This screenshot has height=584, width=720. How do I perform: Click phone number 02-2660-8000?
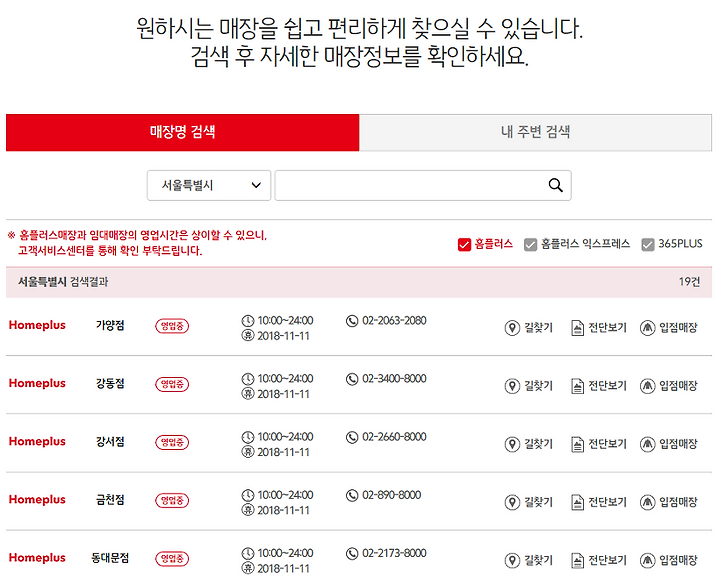coord(394,438)
